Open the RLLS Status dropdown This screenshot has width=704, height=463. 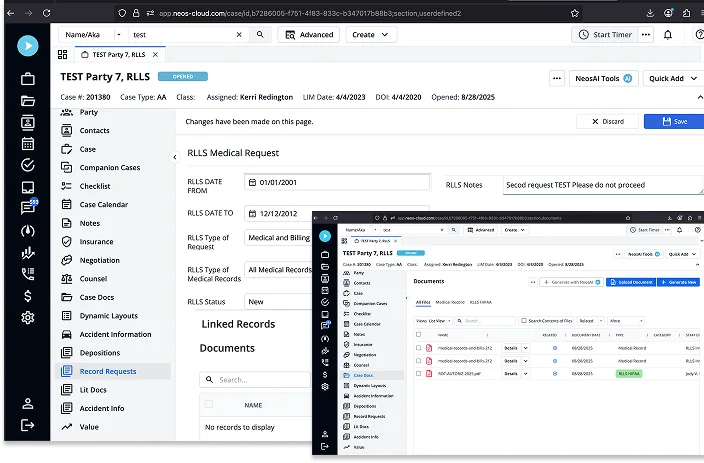point(279,302)
